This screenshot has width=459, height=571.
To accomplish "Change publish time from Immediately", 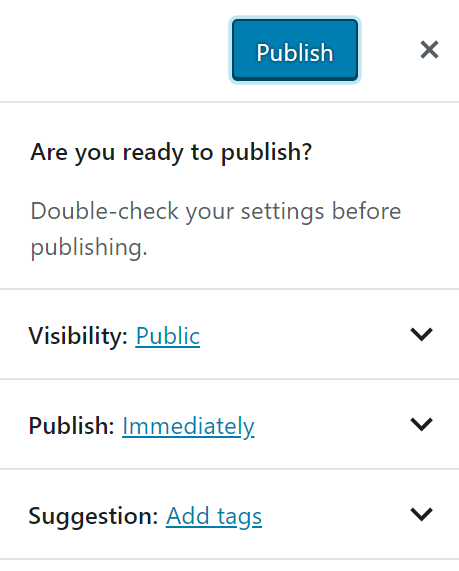I will click(188, 426).
